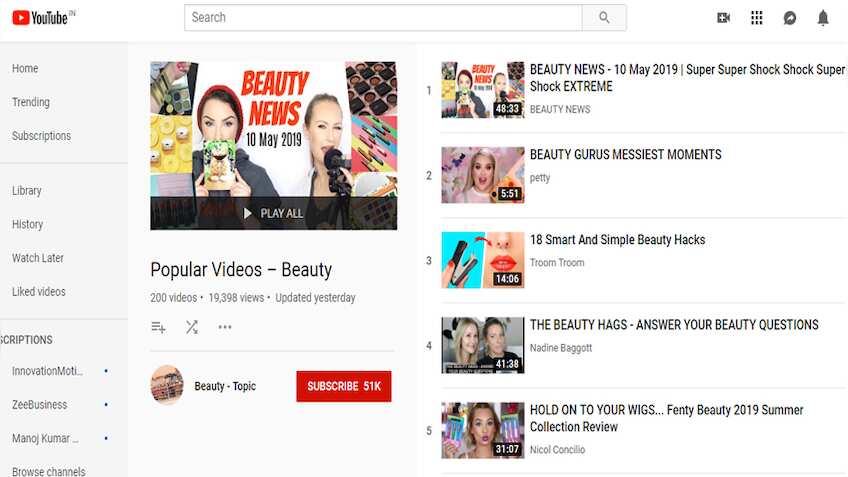Open the Manoj Kumar subscription channel
This screenshot has height=477, width=848.
[45, 438]
